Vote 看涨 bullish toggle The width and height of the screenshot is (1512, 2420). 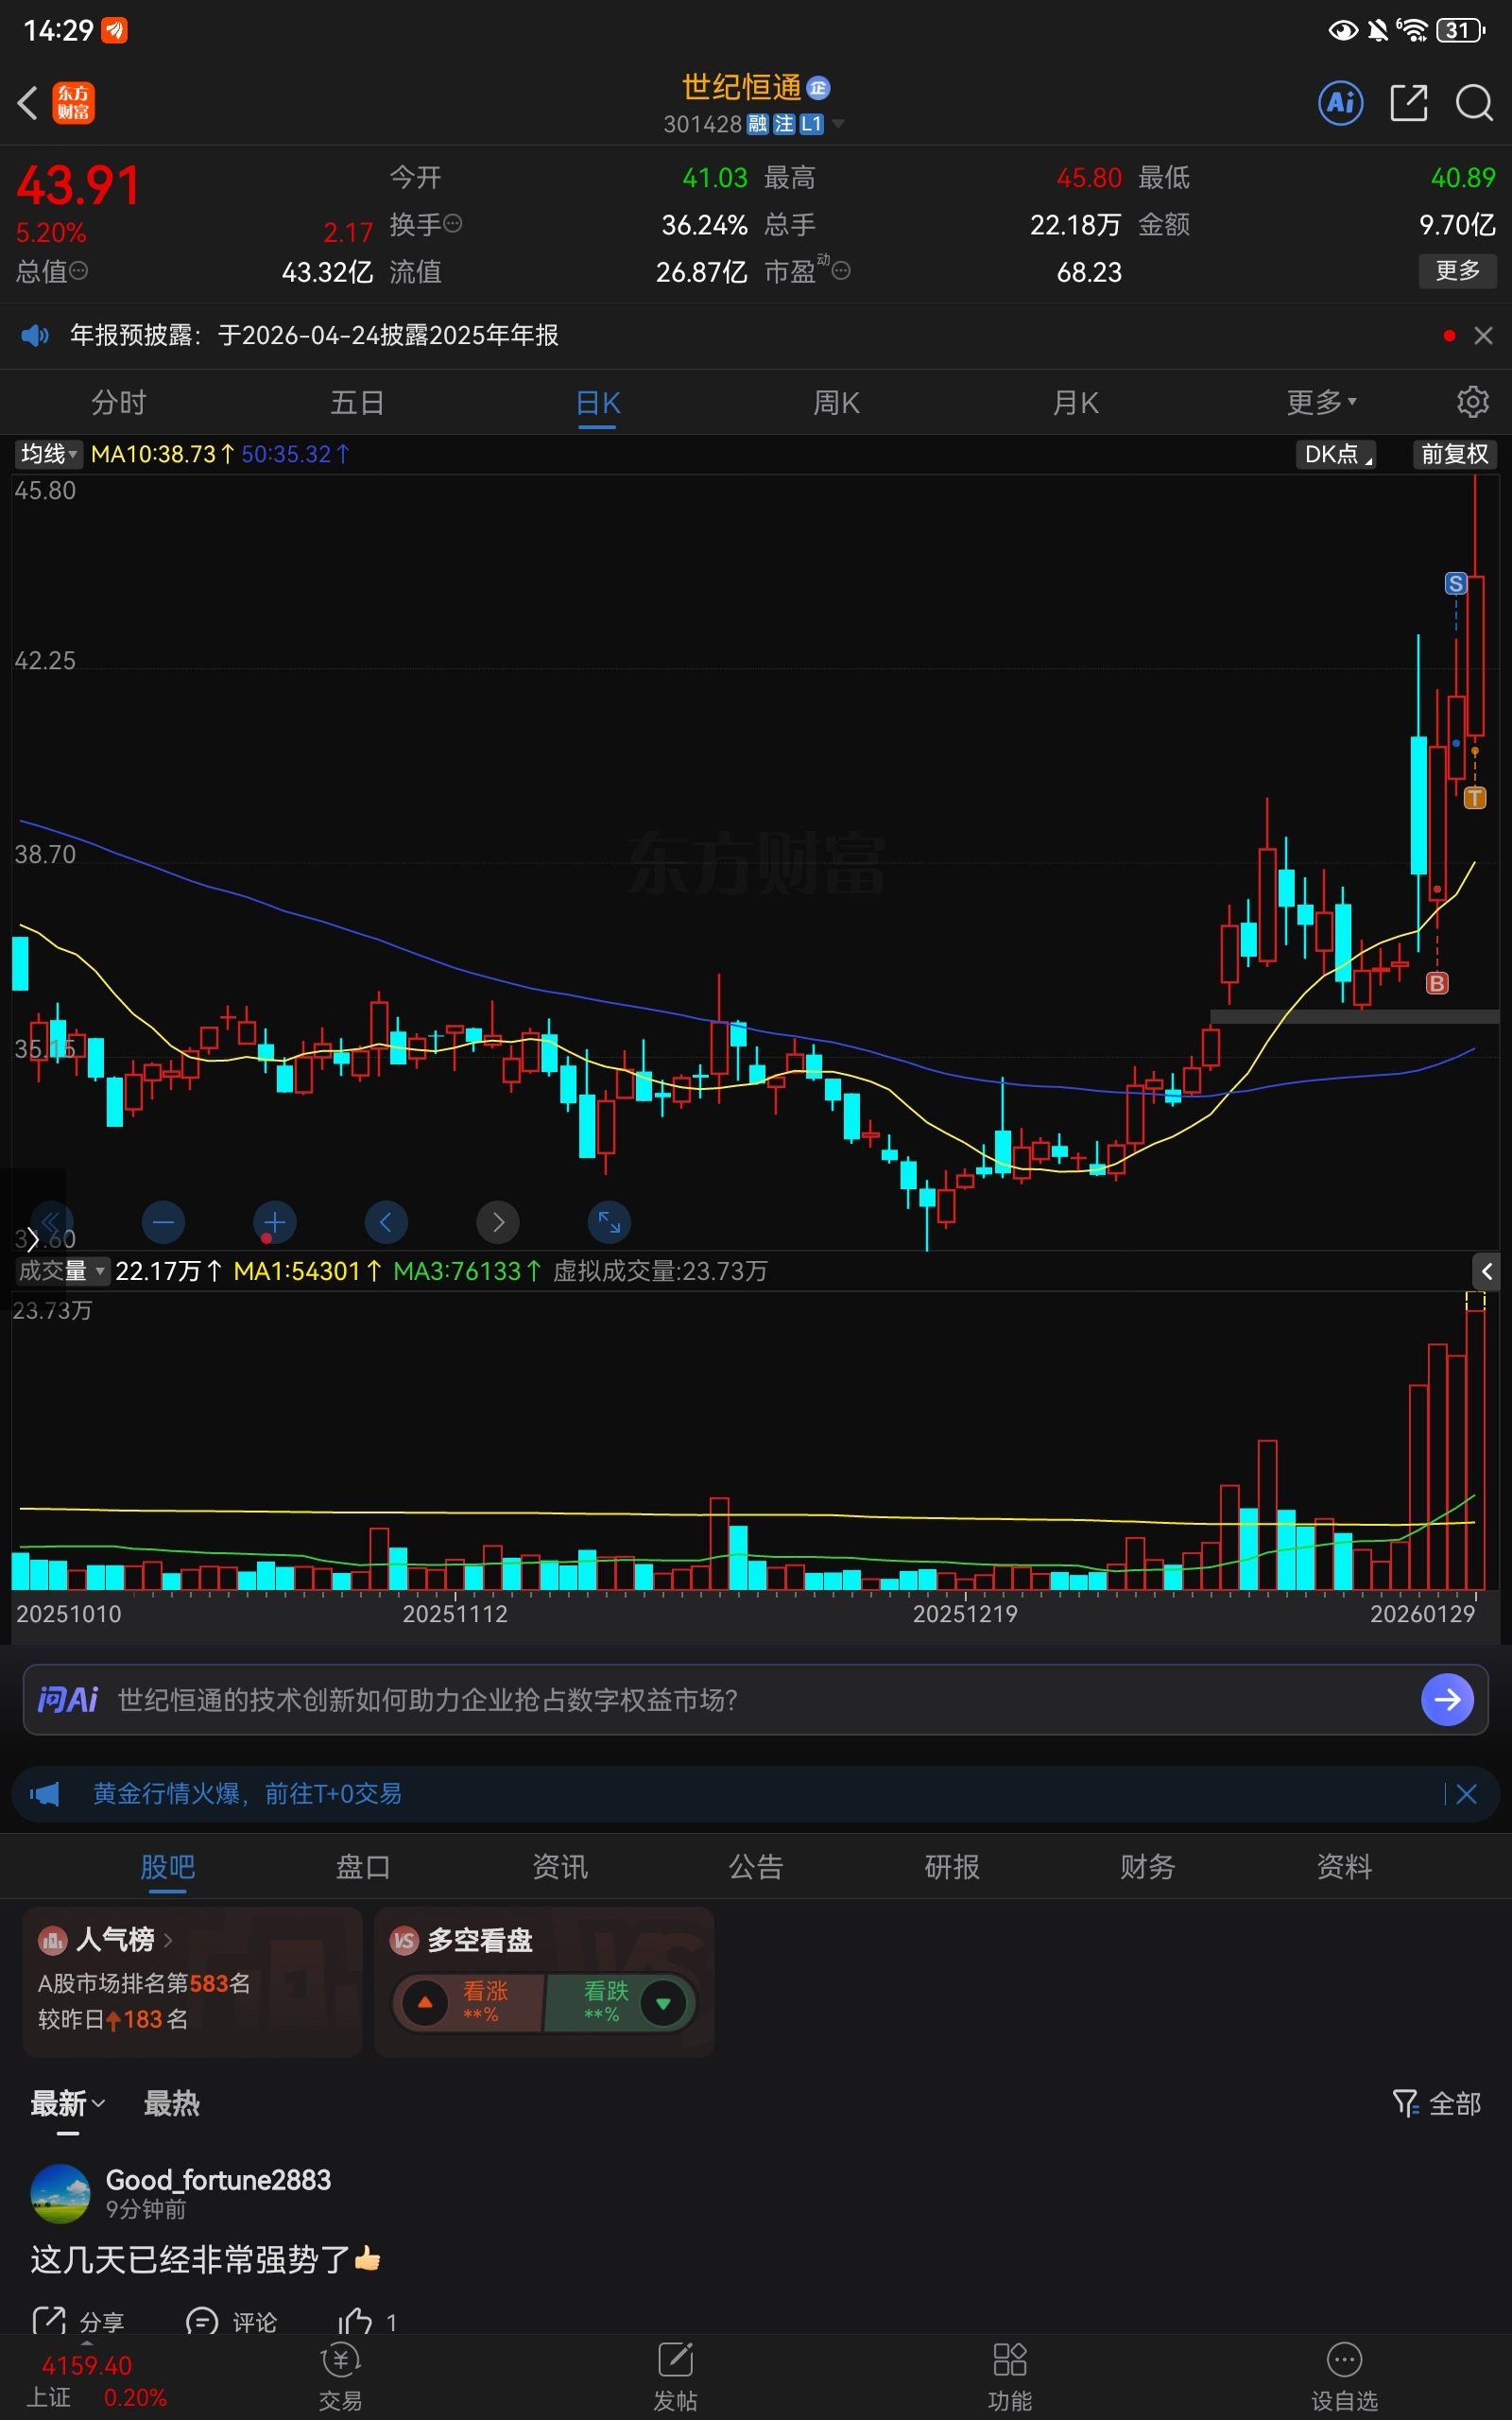pos(468,2003)
